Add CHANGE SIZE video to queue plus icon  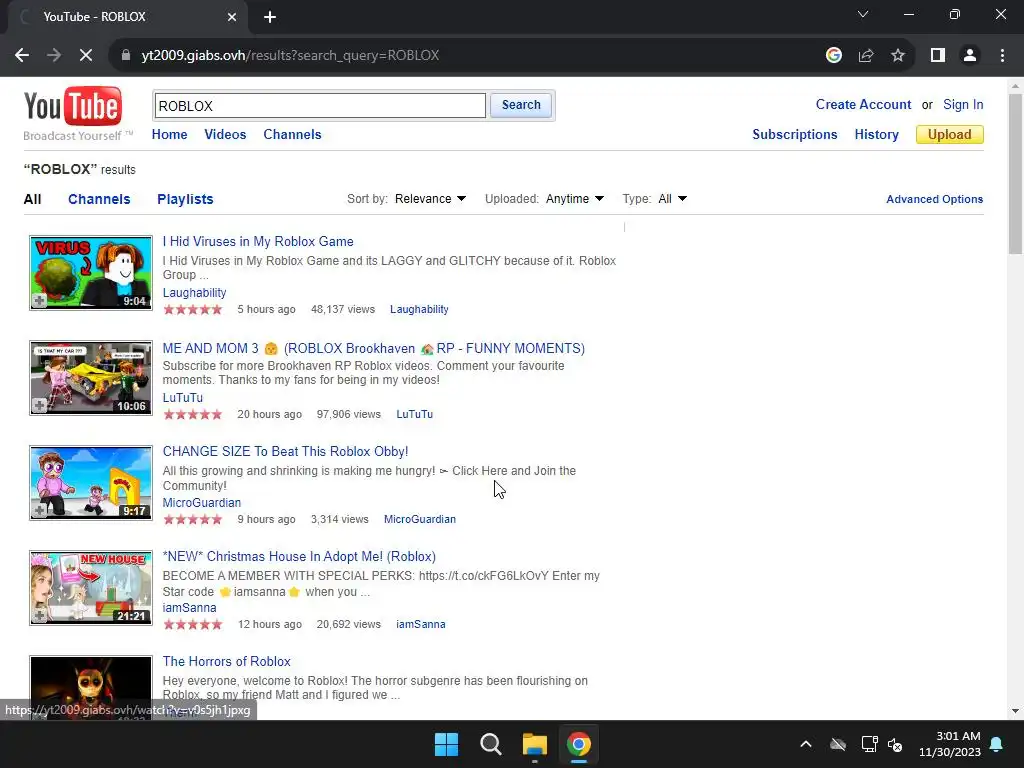[39, 511]
